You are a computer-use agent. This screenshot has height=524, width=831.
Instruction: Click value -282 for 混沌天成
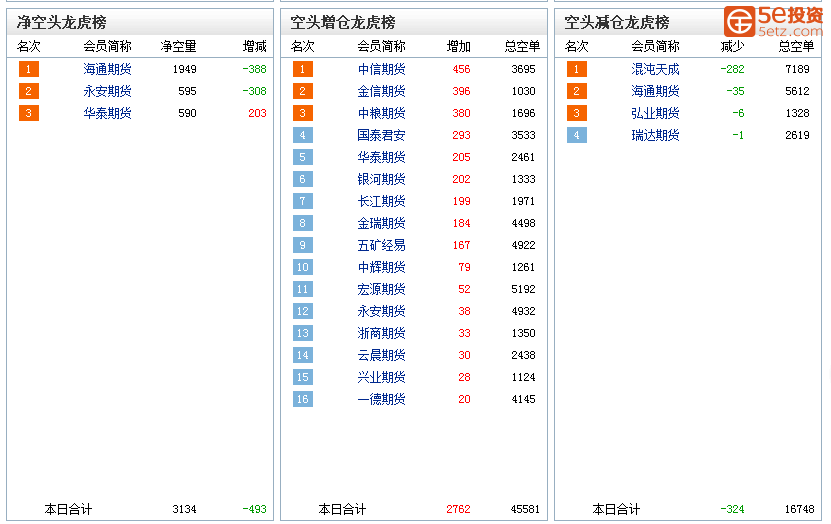point(732,69)
